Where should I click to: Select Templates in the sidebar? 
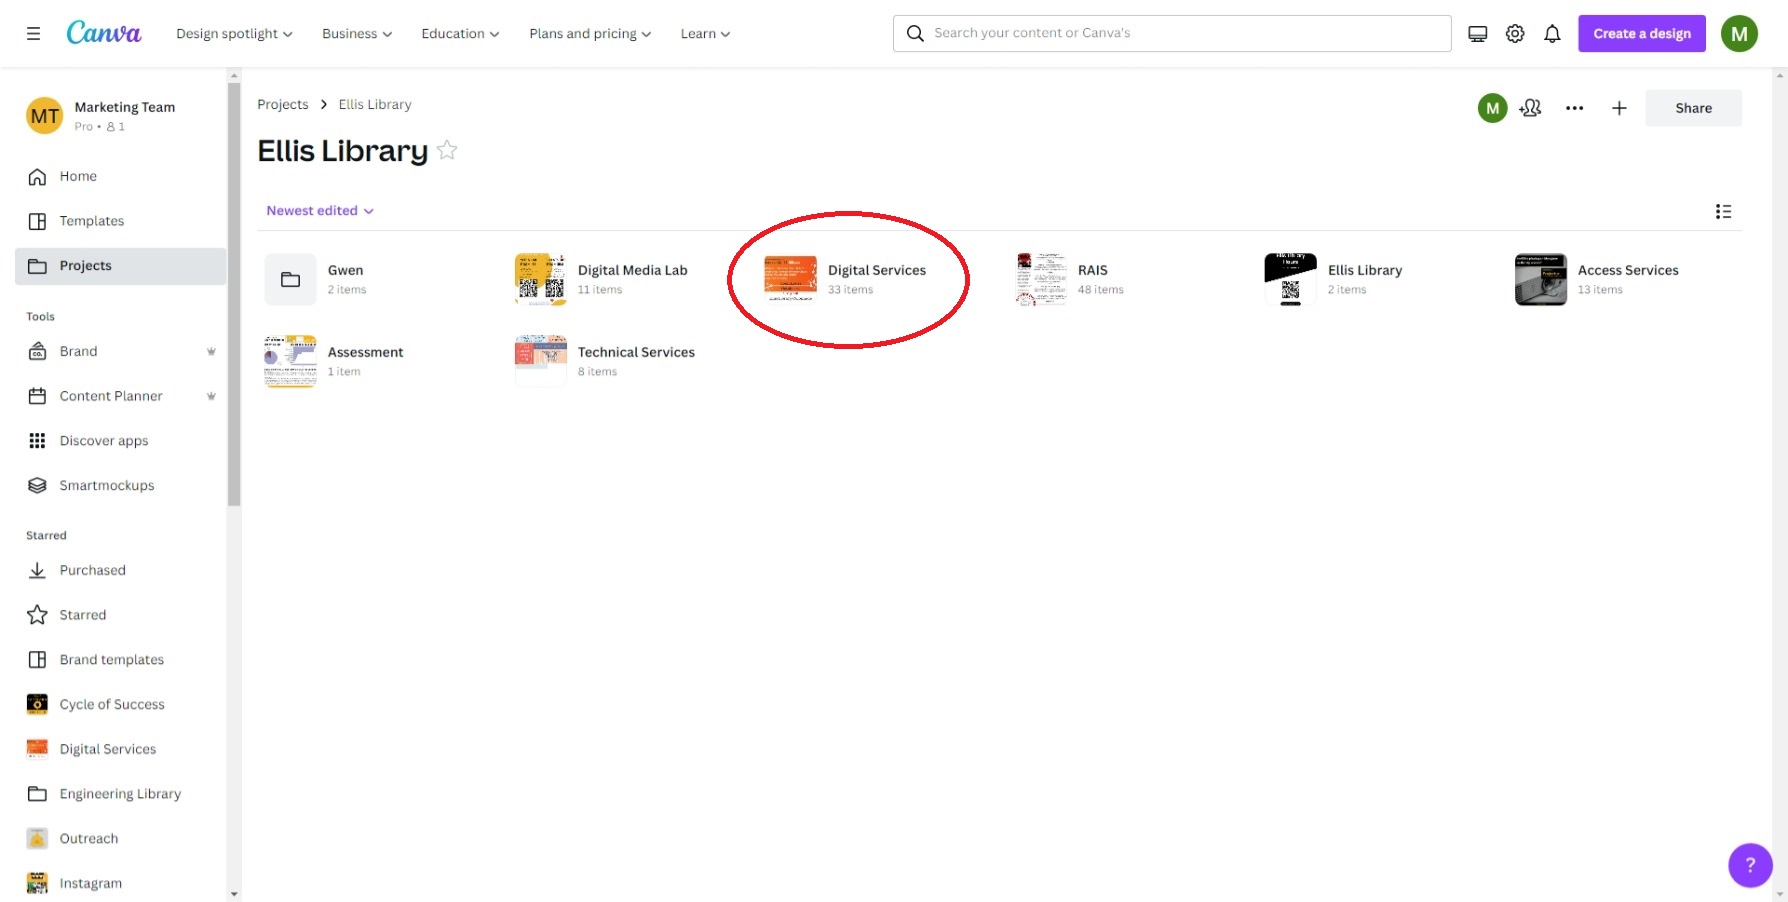pyautogui.click(x=91, y=221)
